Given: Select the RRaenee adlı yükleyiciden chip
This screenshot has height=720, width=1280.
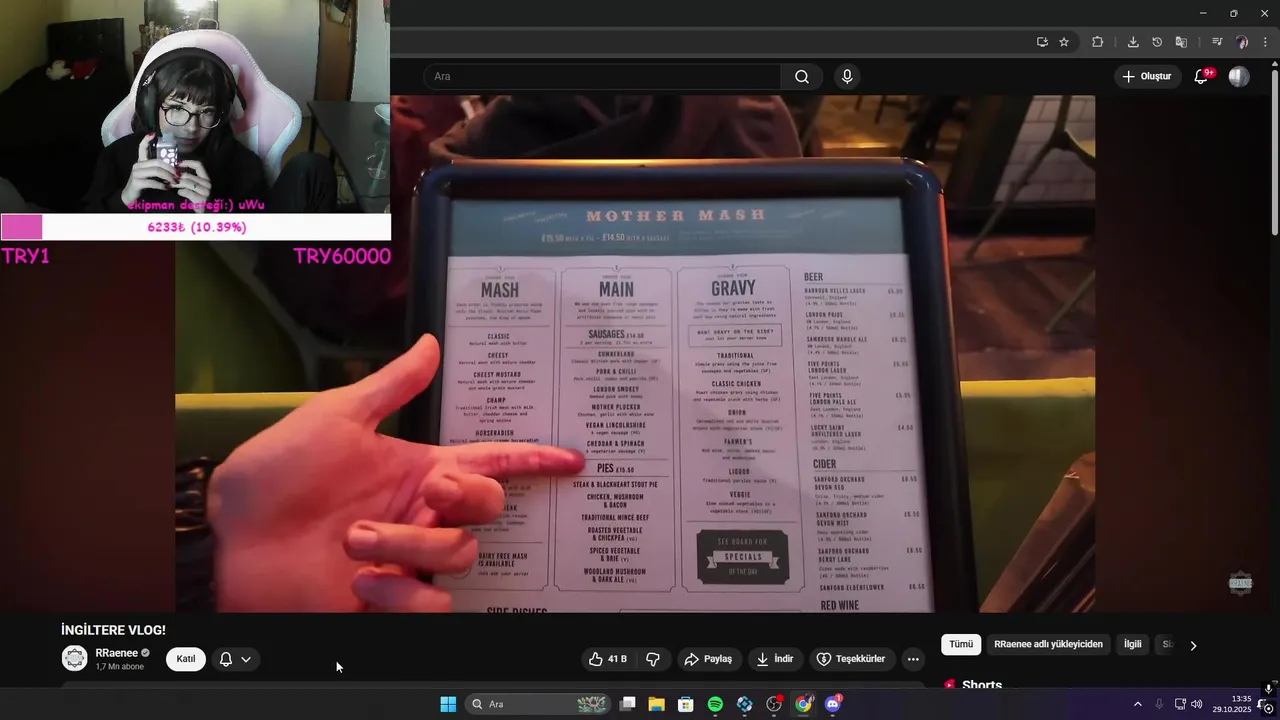Looking at the screenshot, I should tap(1048, 645).
